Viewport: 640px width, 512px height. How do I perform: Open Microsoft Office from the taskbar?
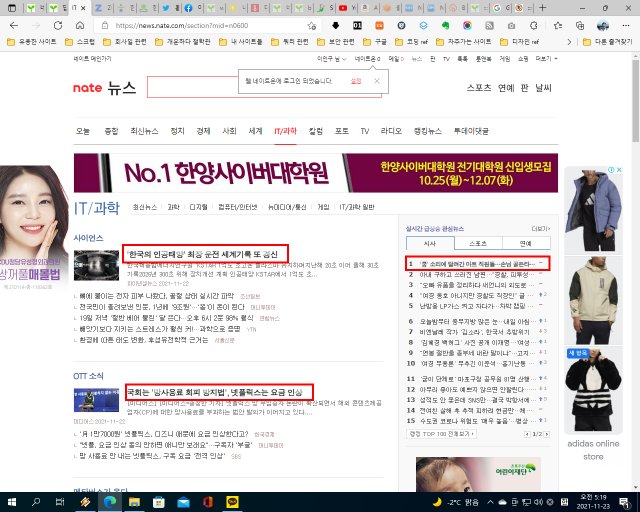pyautogui.click(x=208, y=502)
